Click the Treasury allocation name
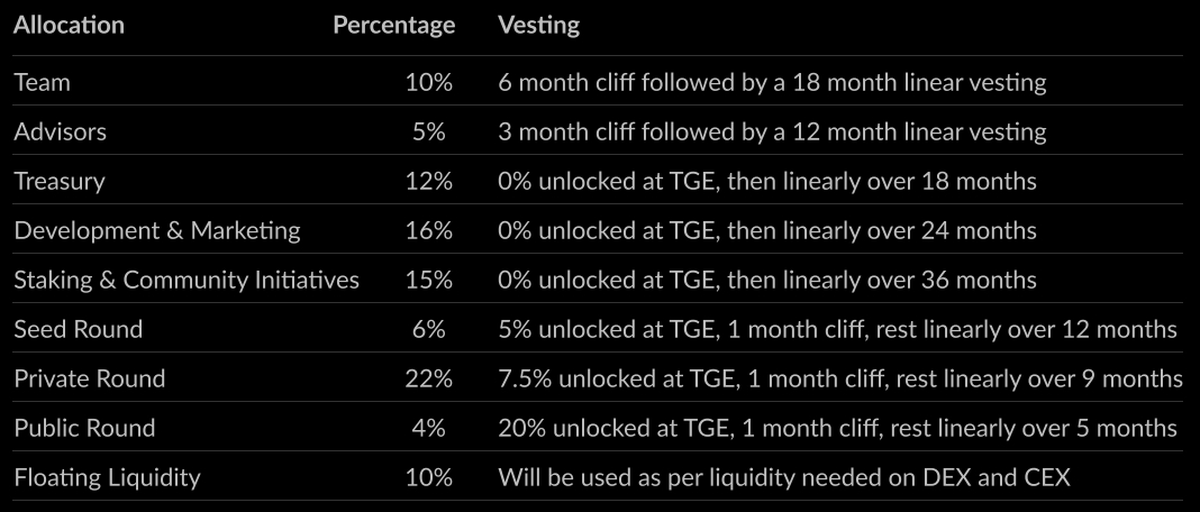The image size is (1200, 512). (59, 182)
